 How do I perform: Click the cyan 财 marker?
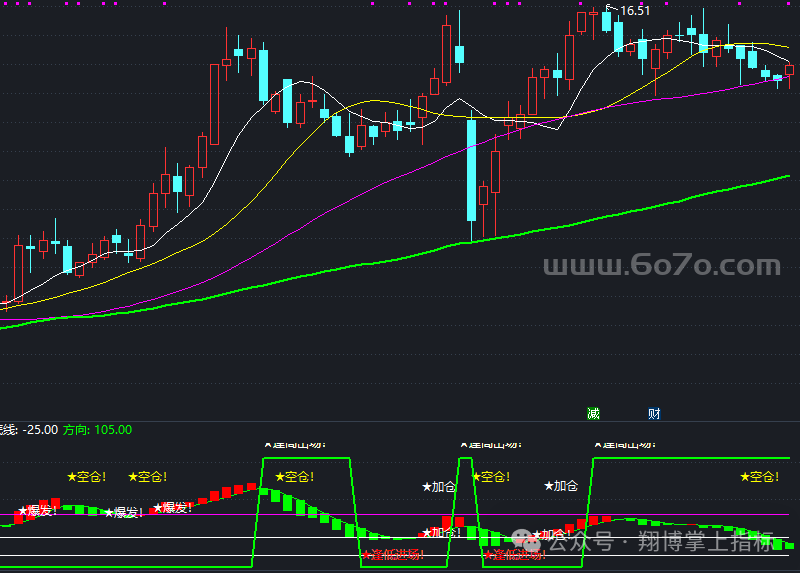[653, 413]
